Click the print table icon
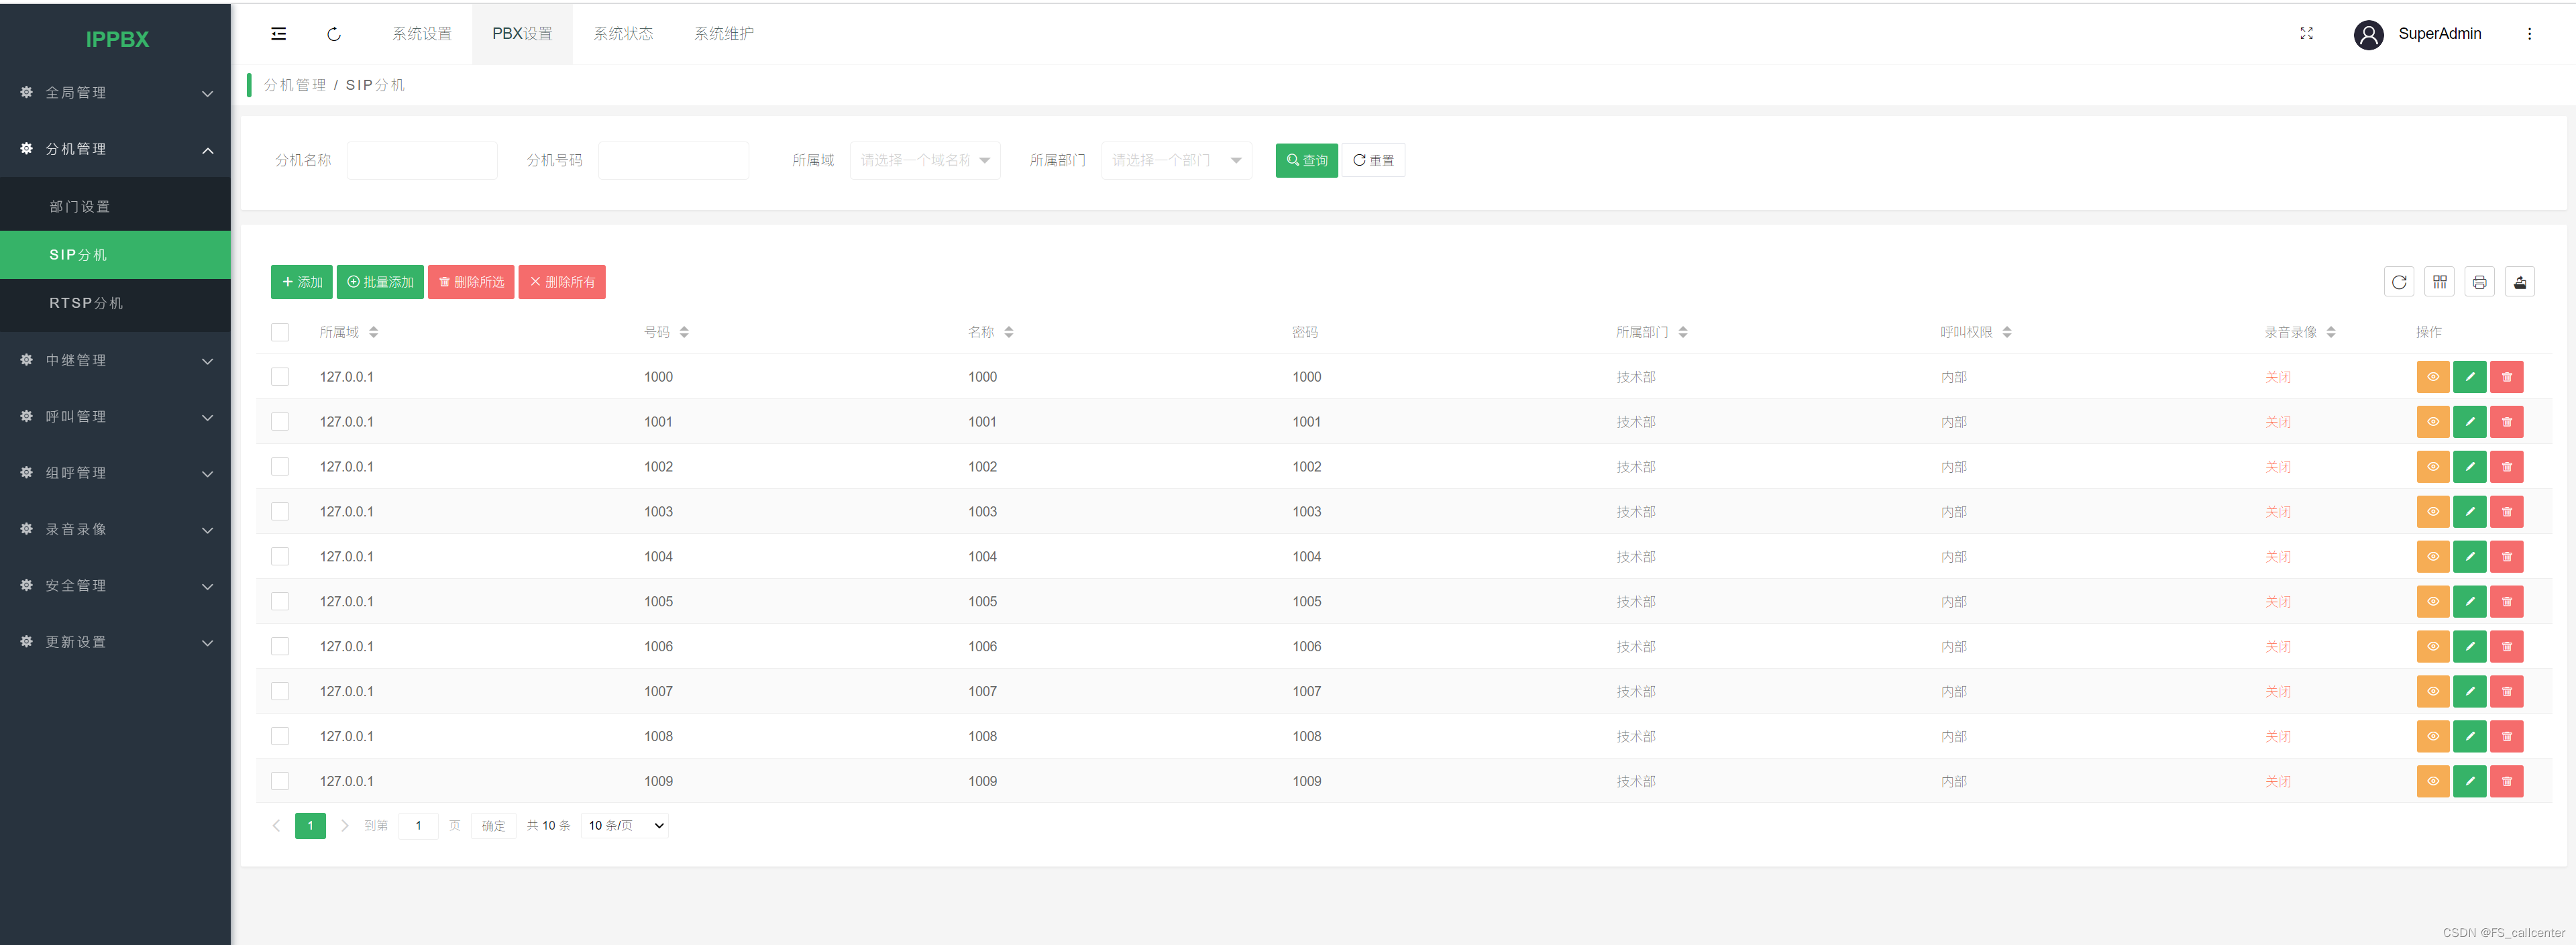 [x=2479, y=282]
